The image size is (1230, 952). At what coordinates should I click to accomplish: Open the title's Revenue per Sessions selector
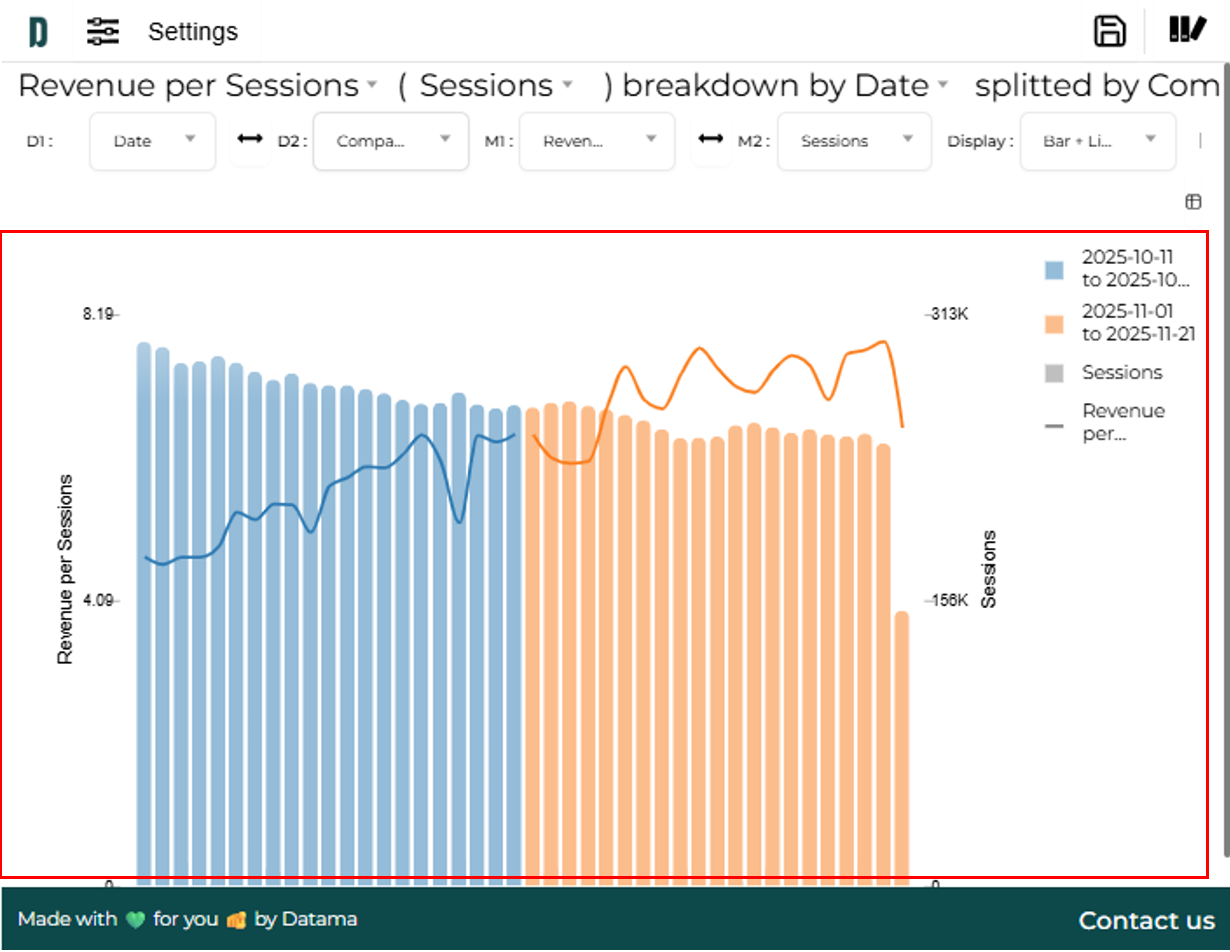pos(197,86)
